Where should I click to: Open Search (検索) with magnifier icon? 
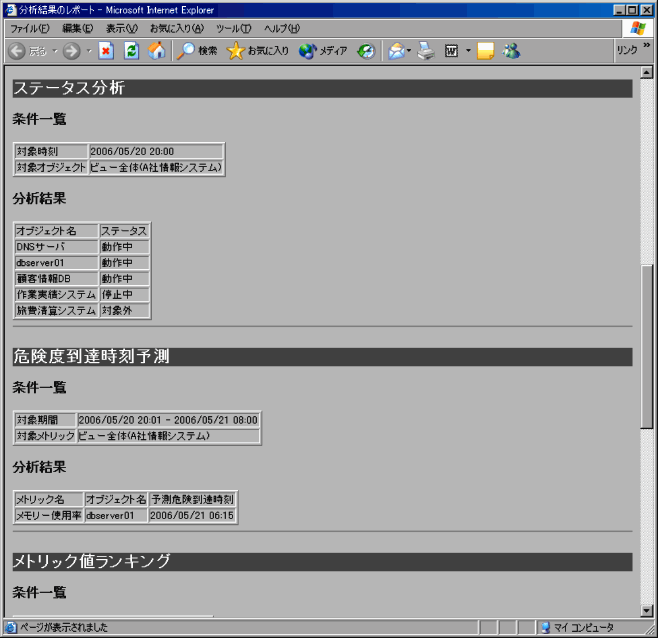coord(196,51)
